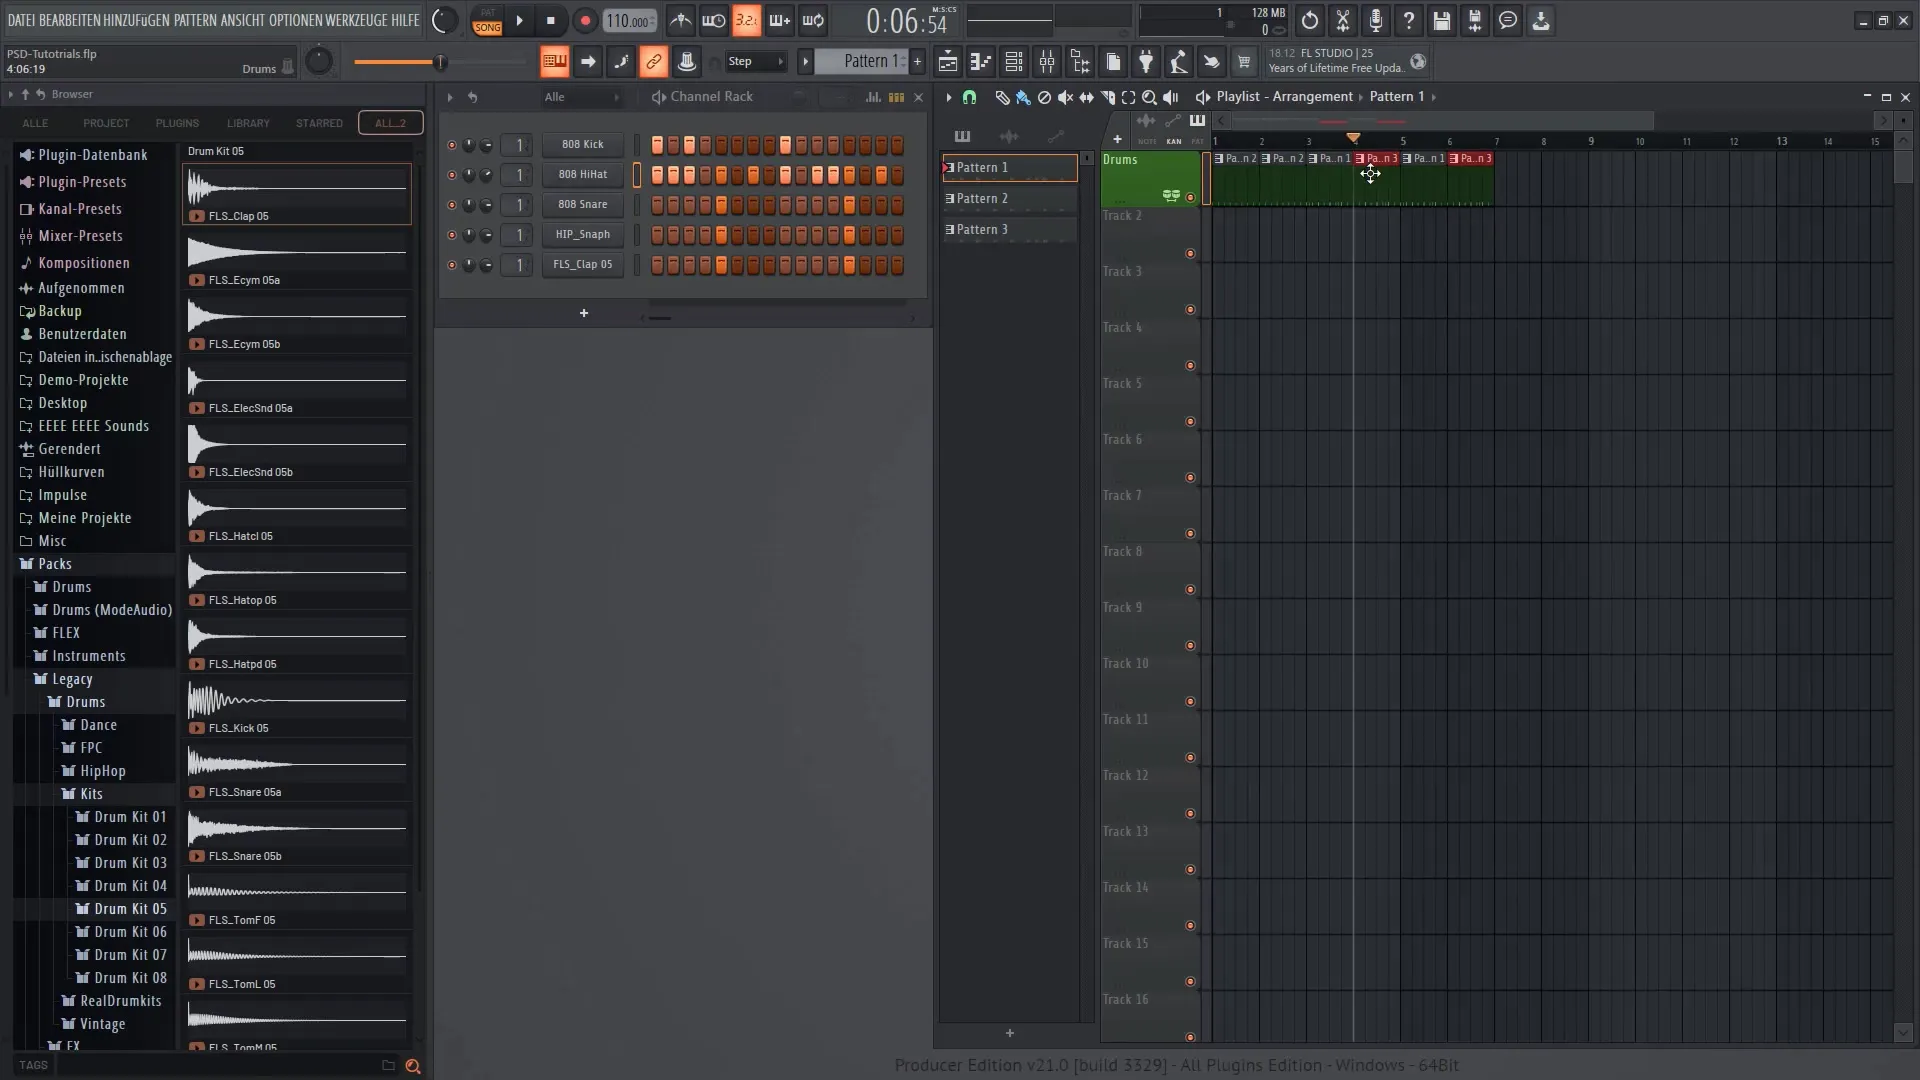1920x1080 pixels.
Task: Open Mixer view icon in toolbar
Action: (x=1047, y=62)
